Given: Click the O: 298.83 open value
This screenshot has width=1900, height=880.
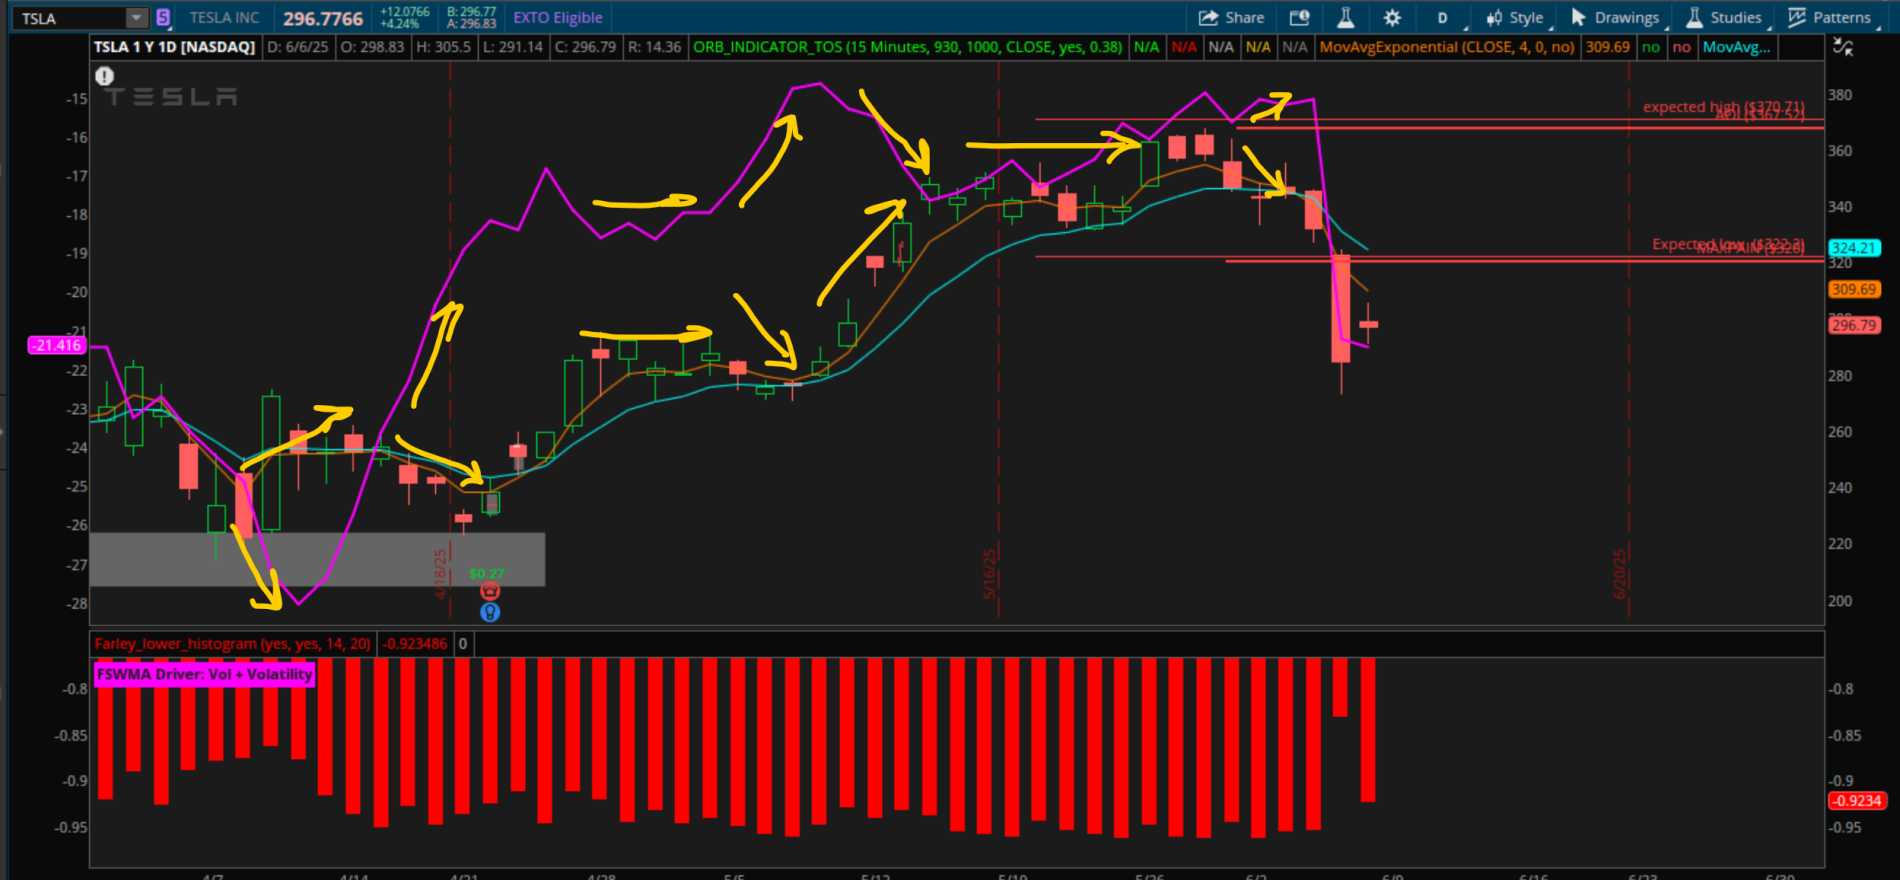Looking at the screenshot, I should (373, 47).
